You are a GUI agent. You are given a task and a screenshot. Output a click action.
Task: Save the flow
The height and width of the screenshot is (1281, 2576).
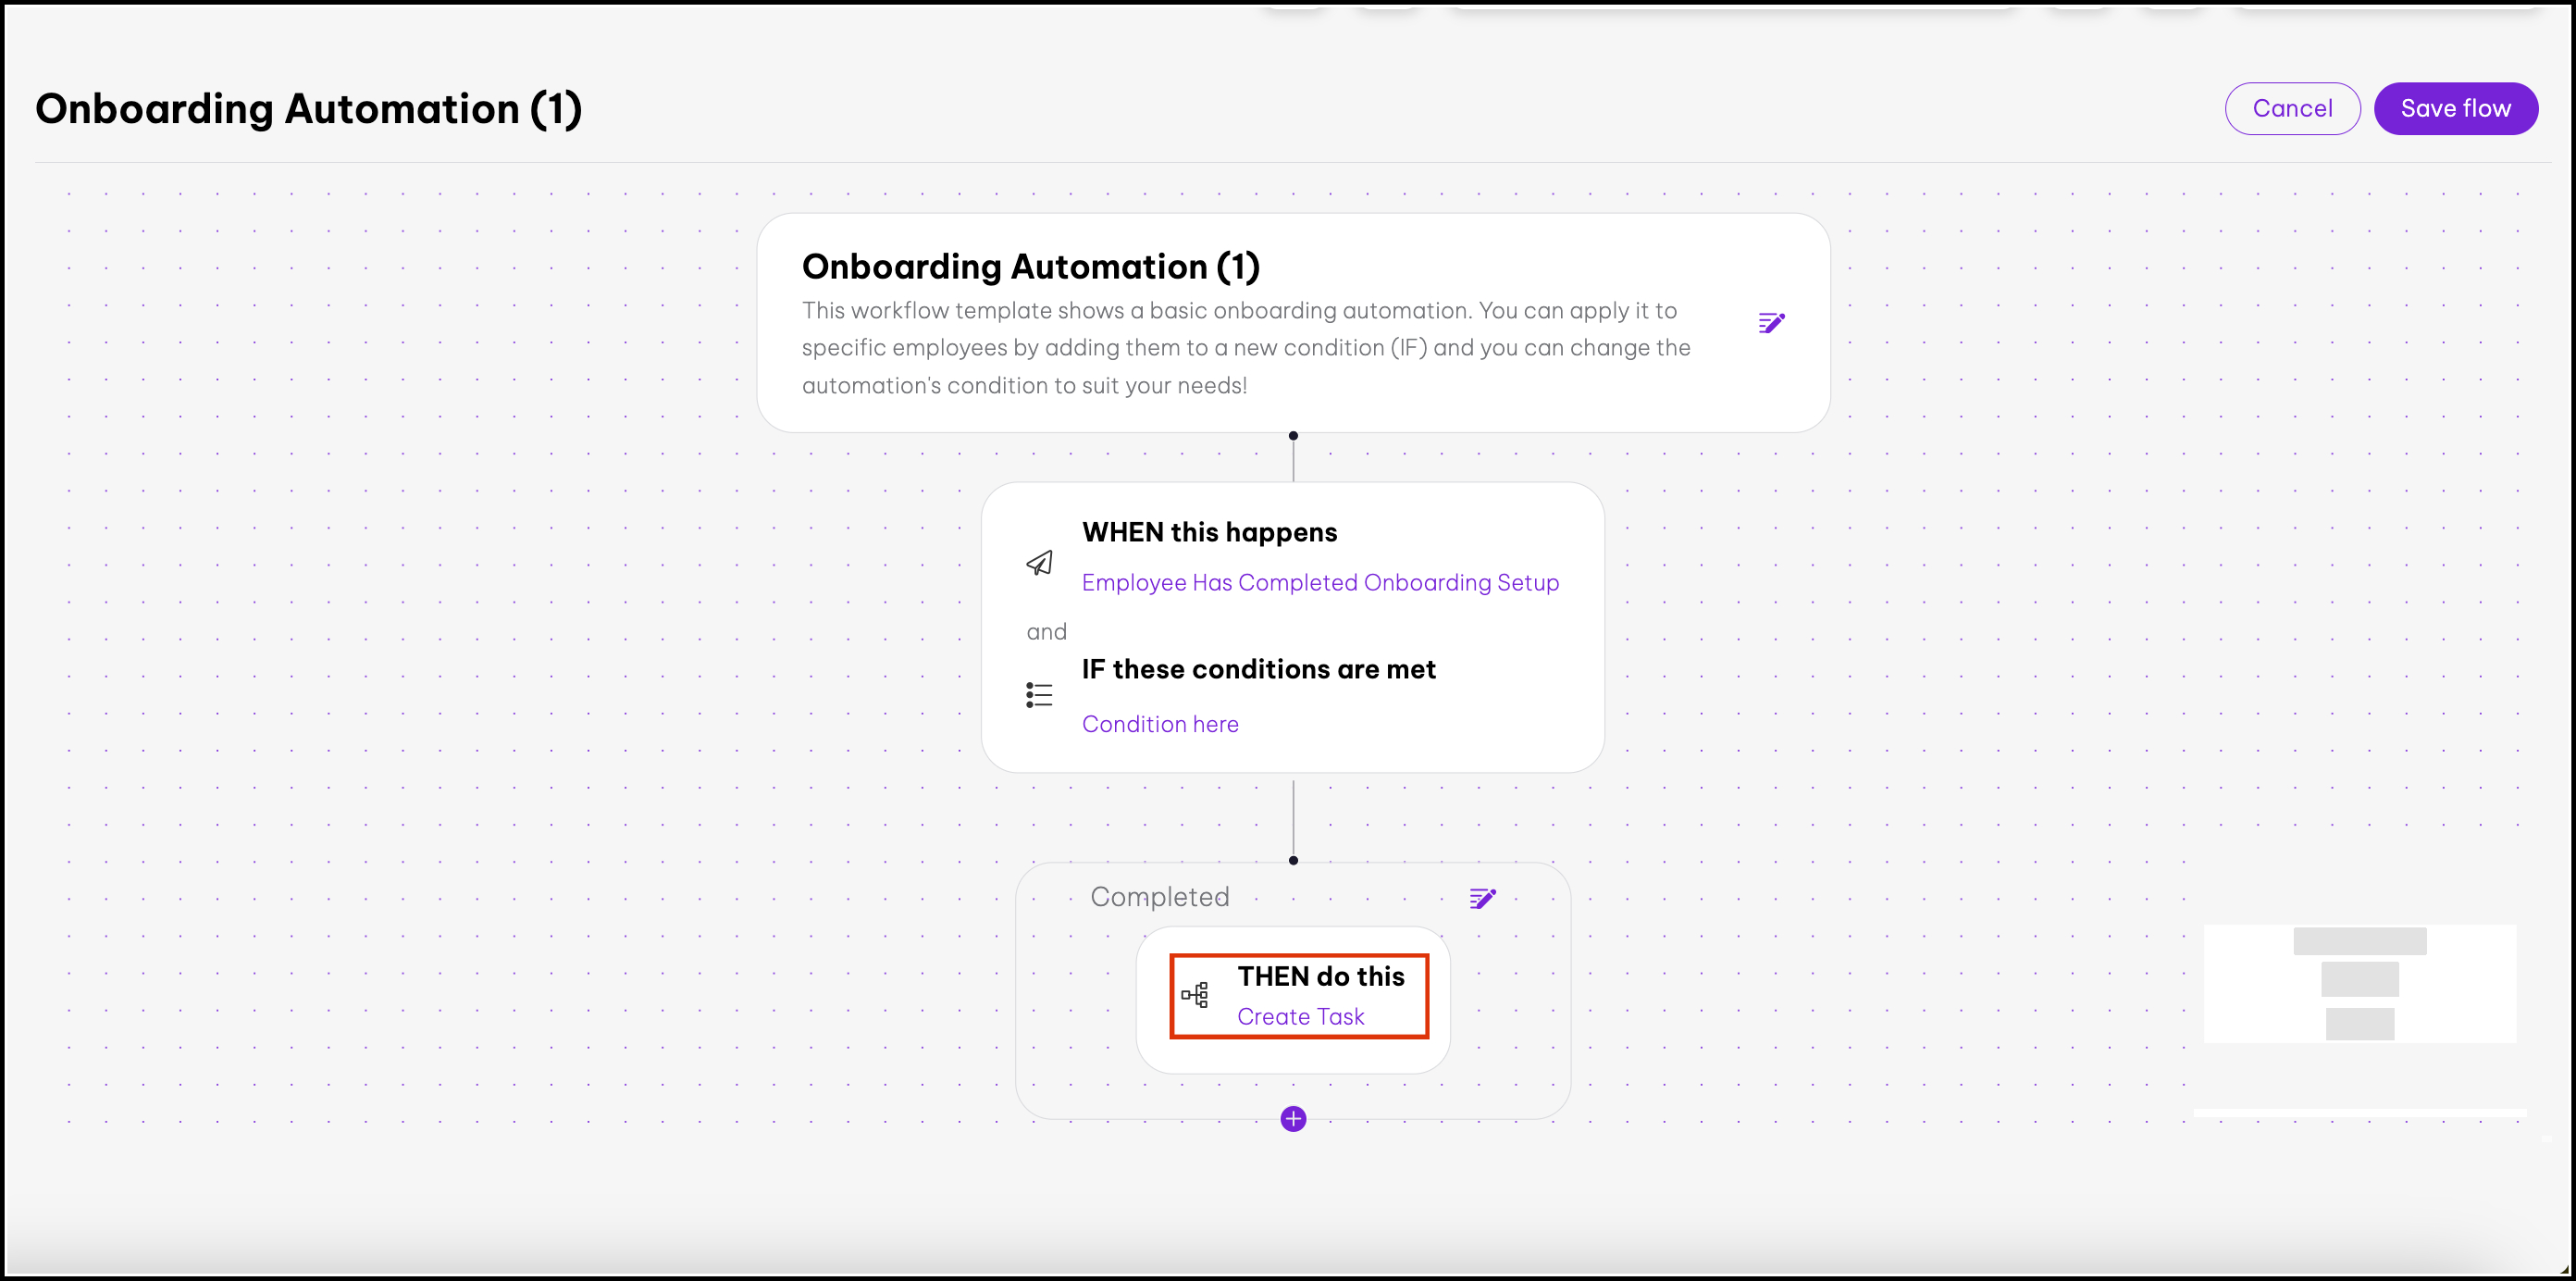point(2455,109)
